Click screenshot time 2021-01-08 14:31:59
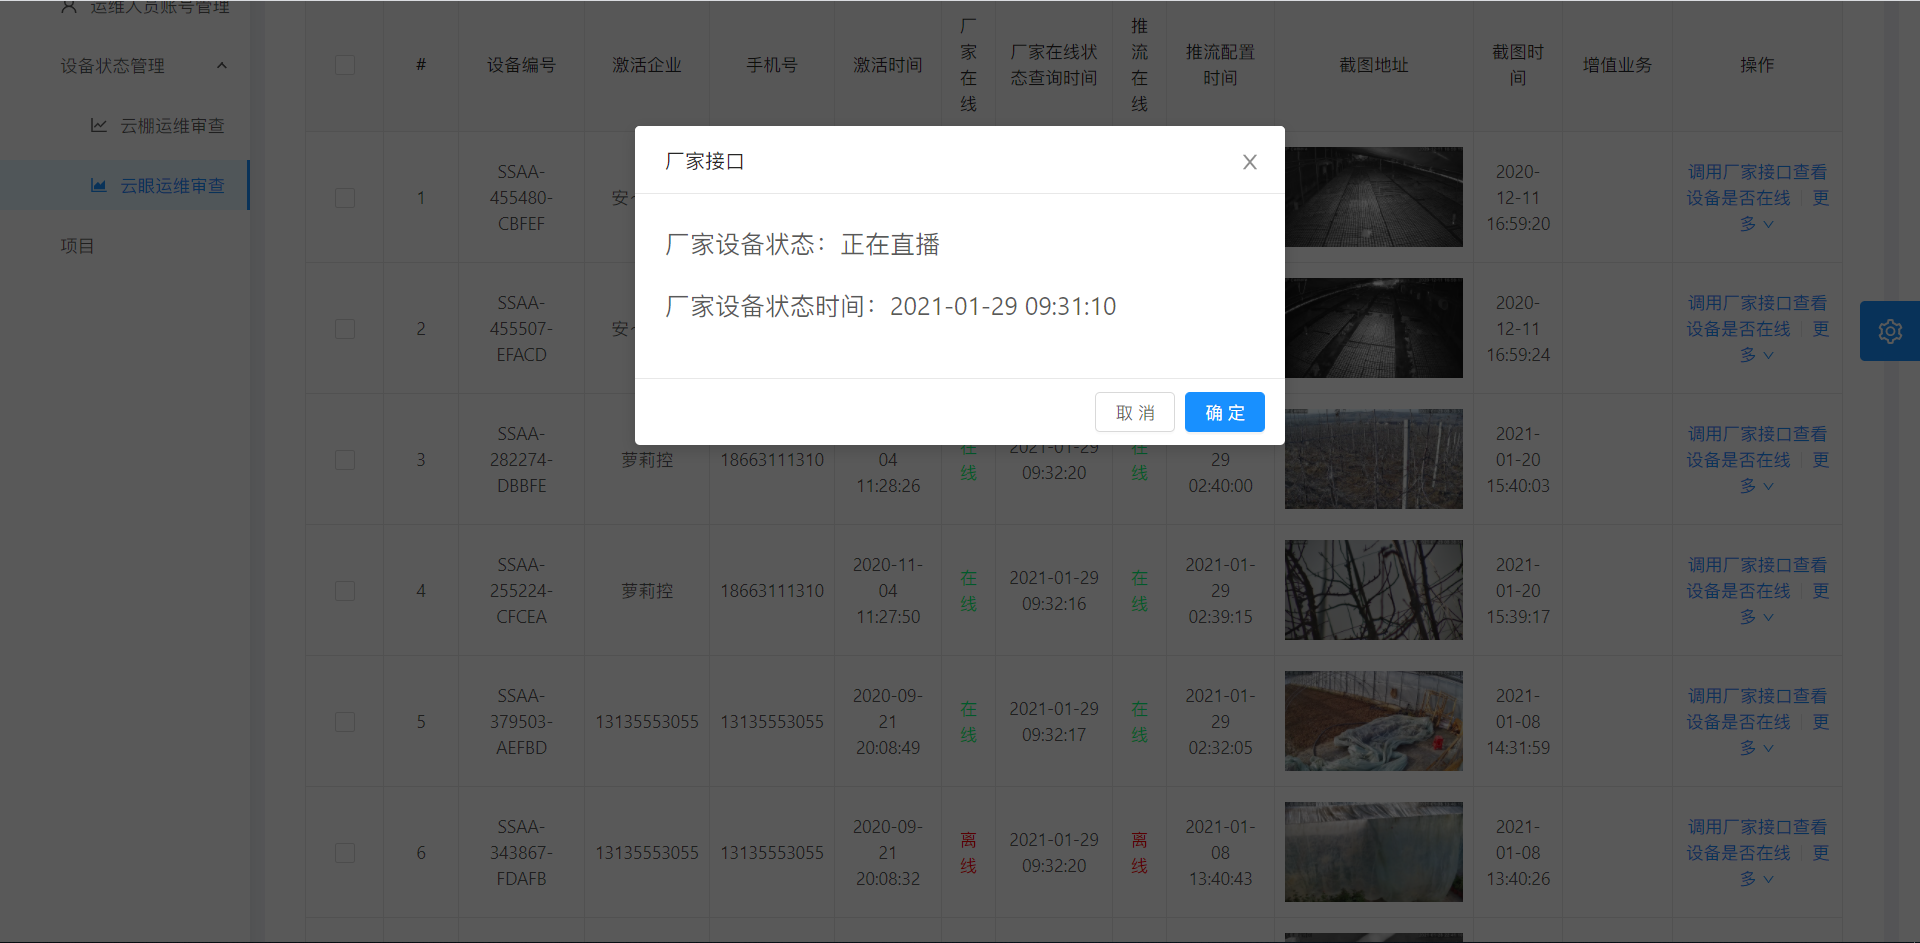 point(1518,722)
